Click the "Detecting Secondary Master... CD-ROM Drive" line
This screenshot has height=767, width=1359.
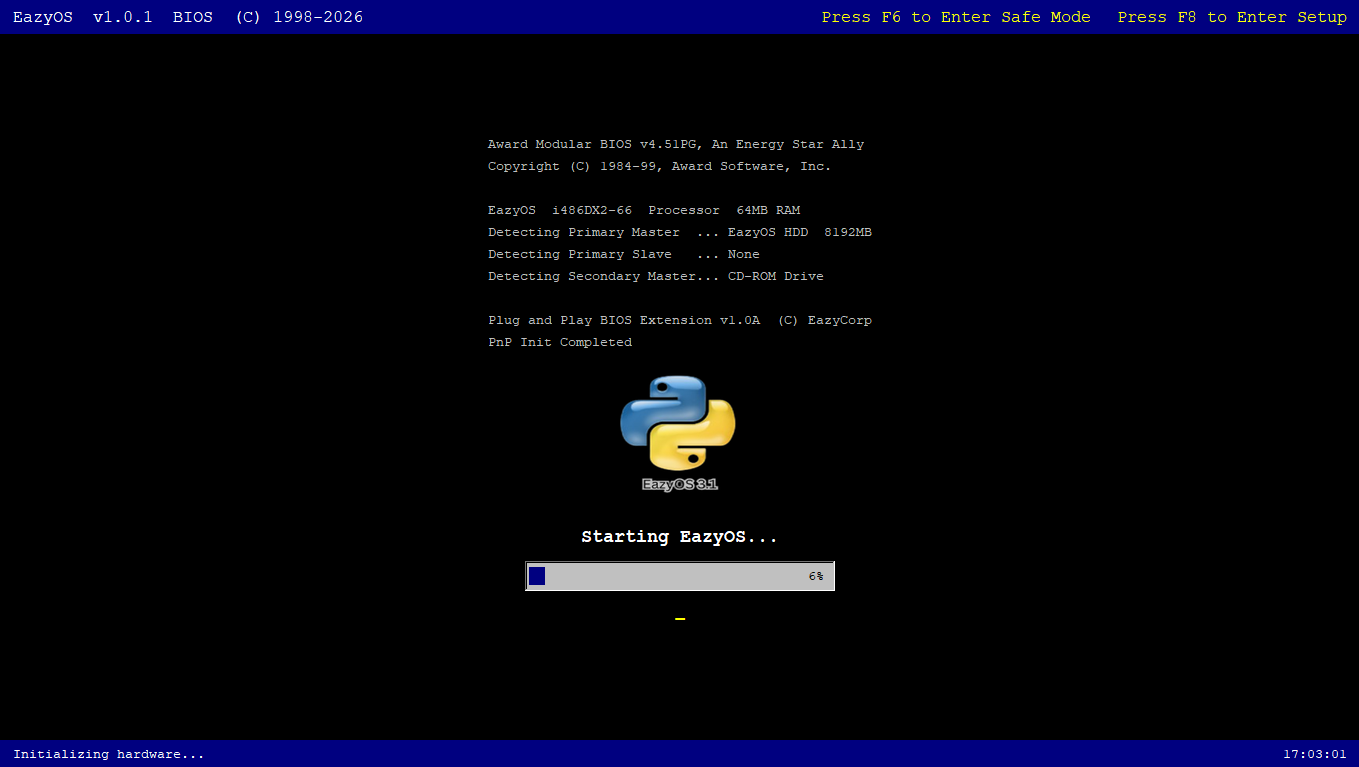click(x=656, y=277)
